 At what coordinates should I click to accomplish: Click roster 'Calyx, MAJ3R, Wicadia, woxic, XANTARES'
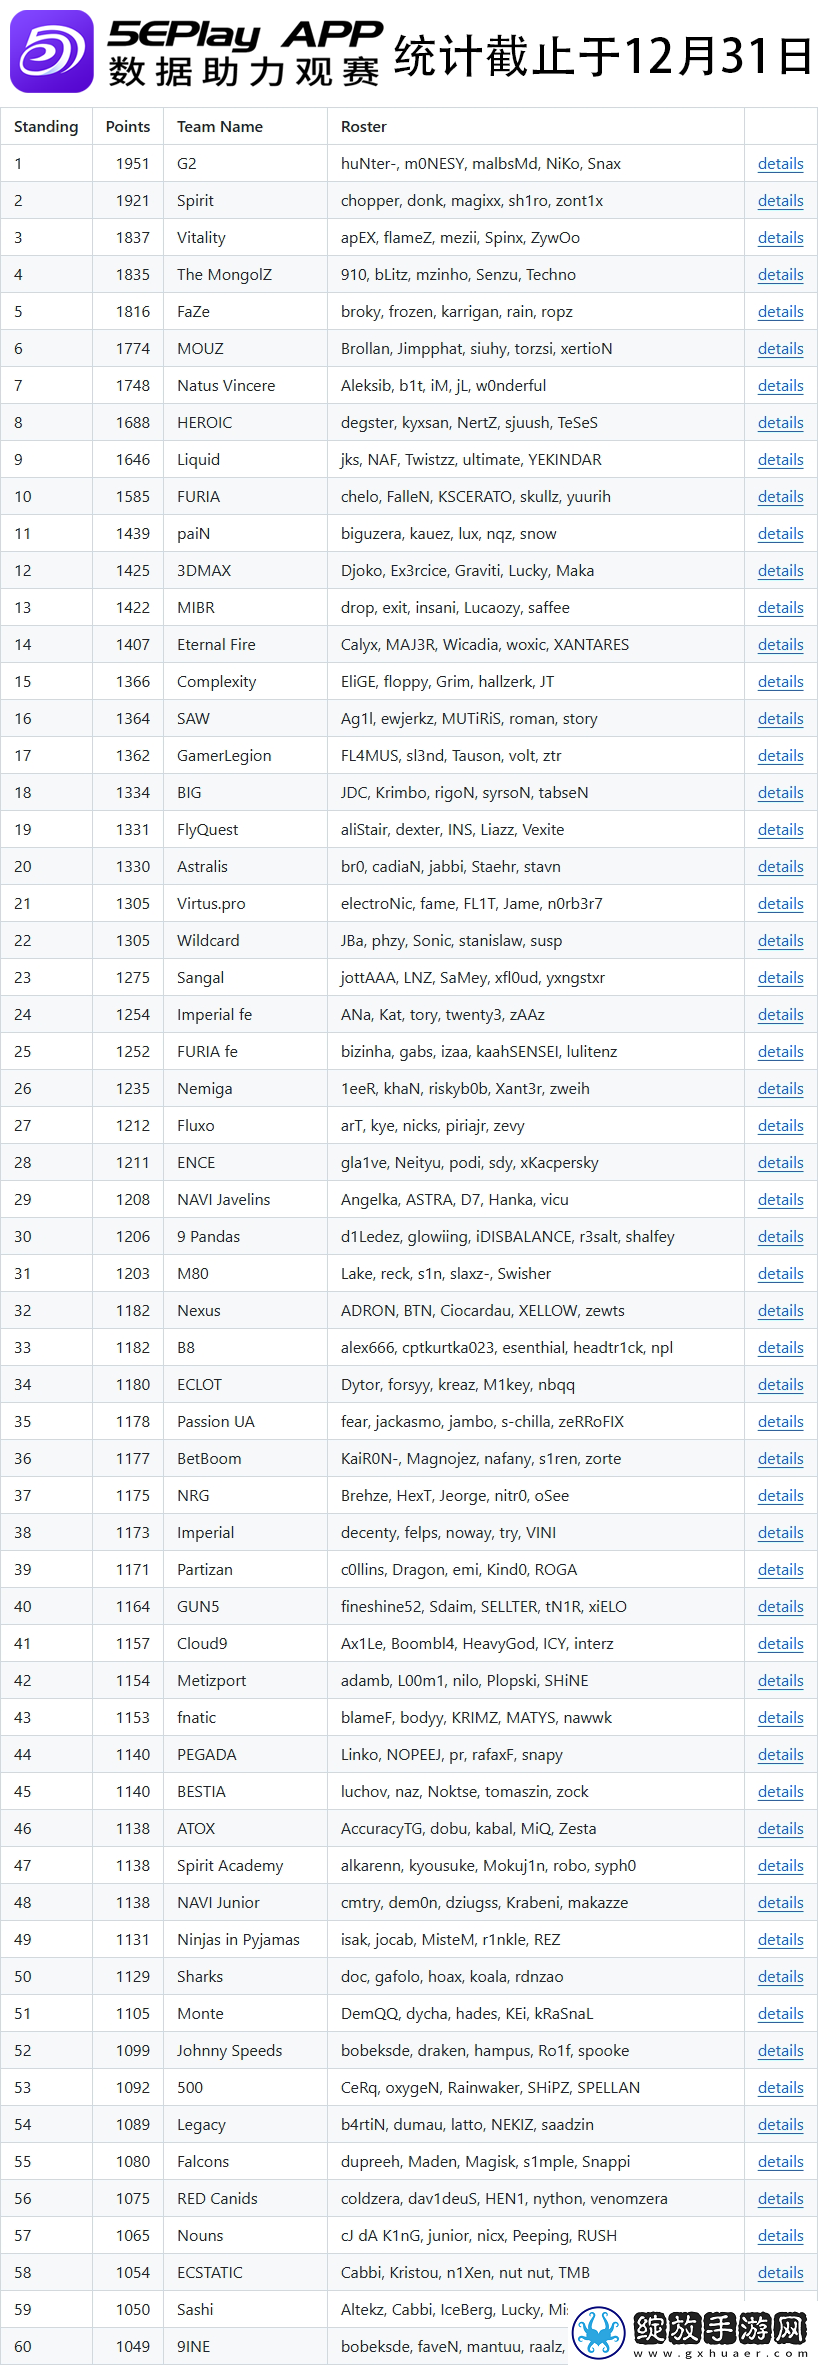(x=485, y=645)
